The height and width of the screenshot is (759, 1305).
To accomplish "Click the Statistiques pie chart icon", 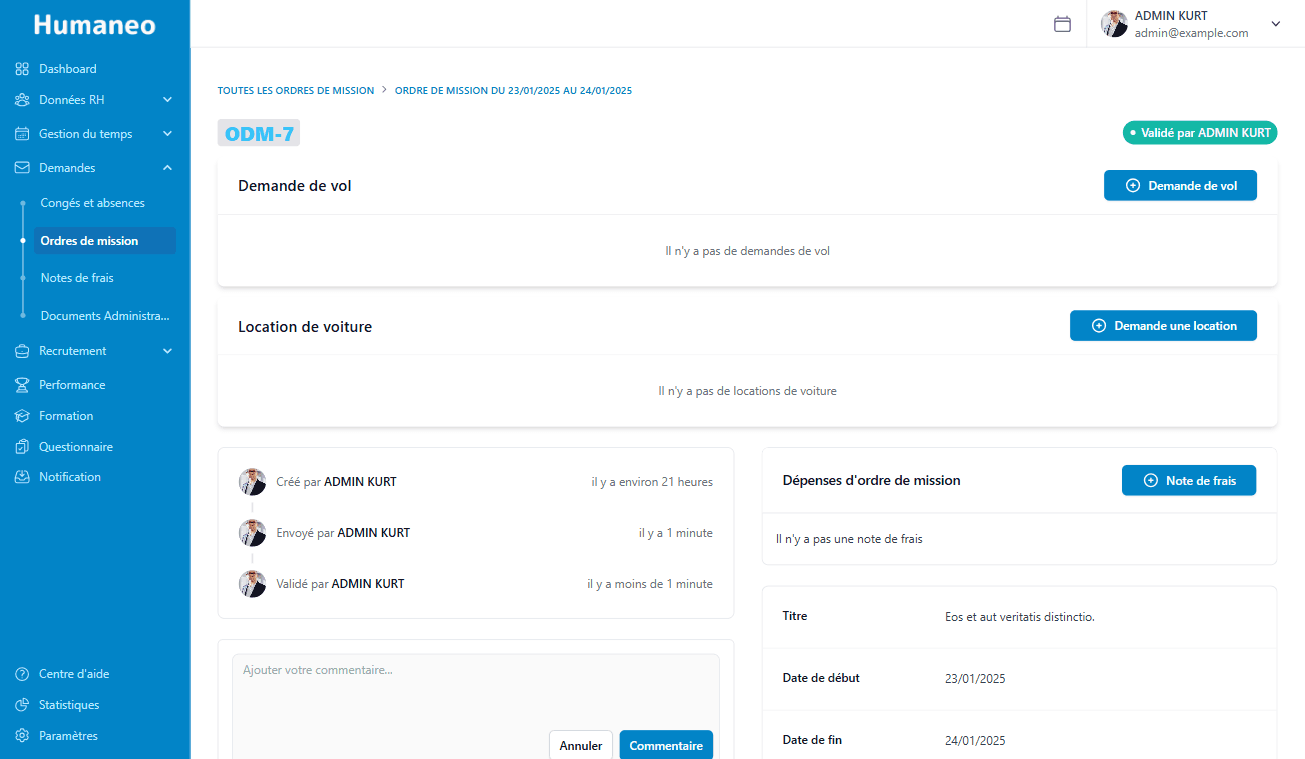I will (x=22, y=705).
